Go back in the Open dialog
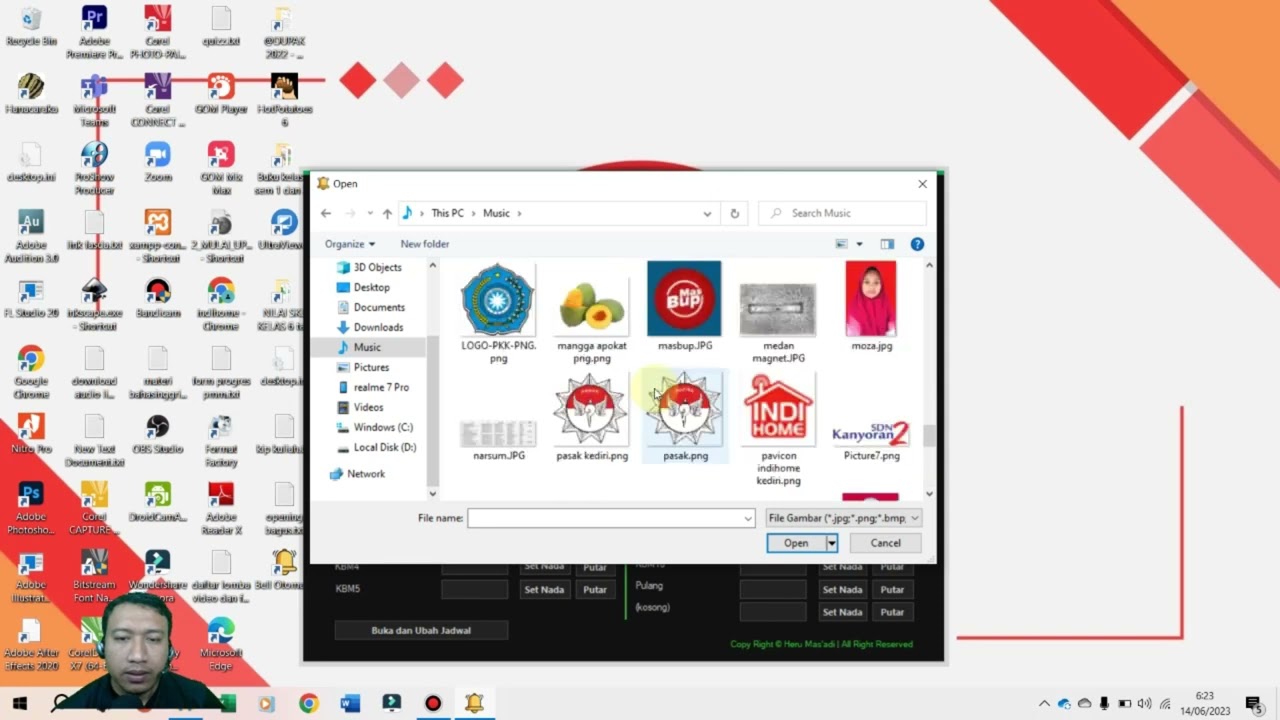Viewport: 1280px width, 720px height. click(x=326, y=213)
